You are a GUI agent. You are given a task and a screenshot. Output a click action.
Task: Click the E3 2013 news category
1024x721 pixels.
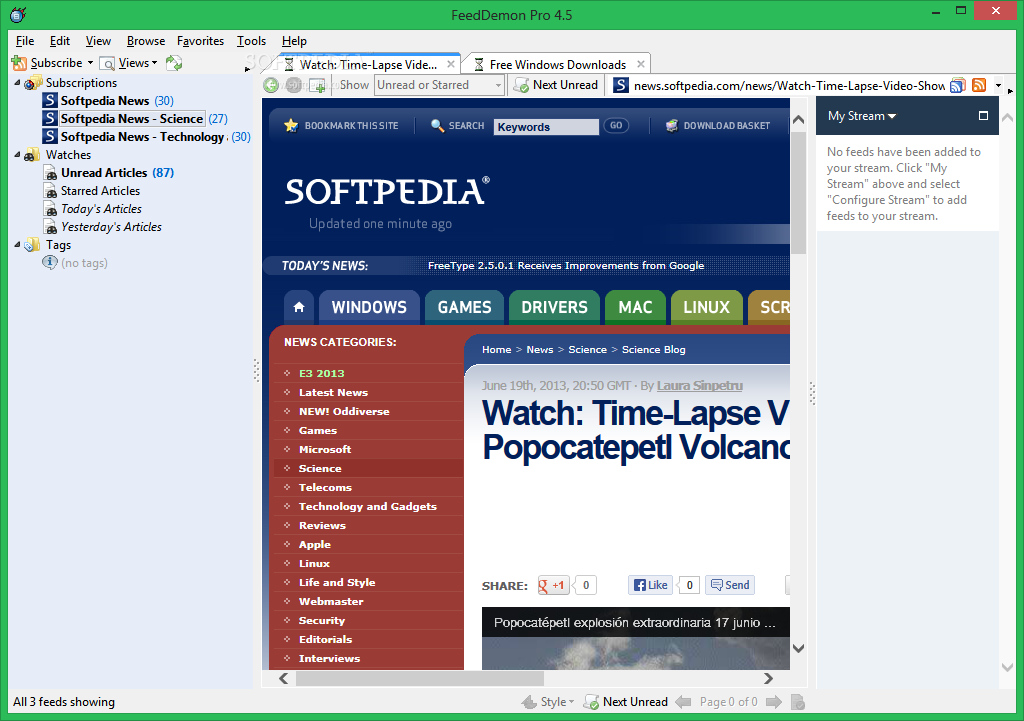tap(321, 373)
